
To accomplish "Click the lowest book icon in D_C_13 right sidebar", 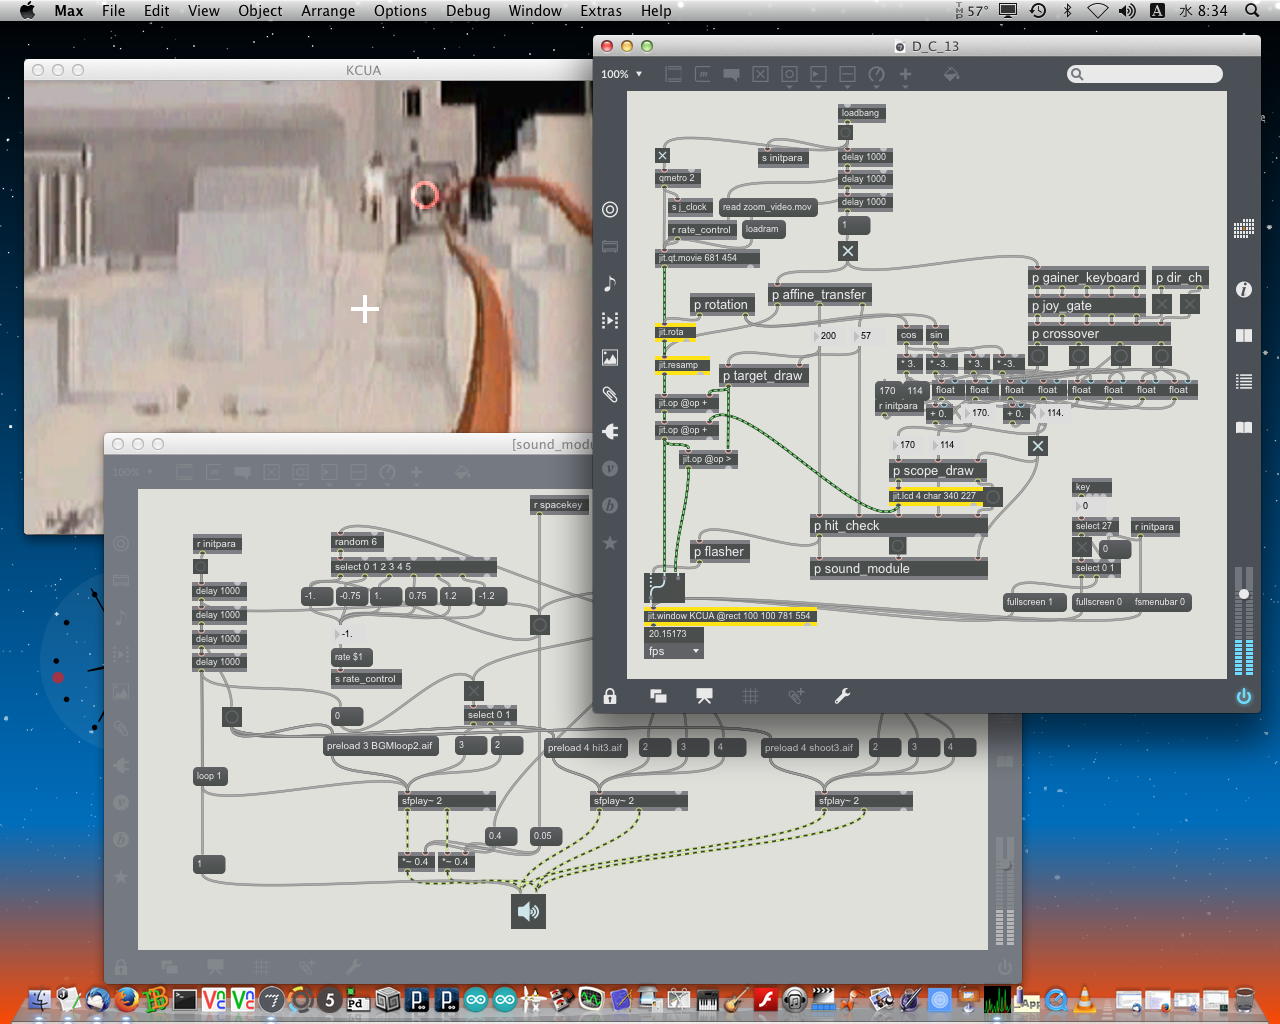I will pos(1244,427).
